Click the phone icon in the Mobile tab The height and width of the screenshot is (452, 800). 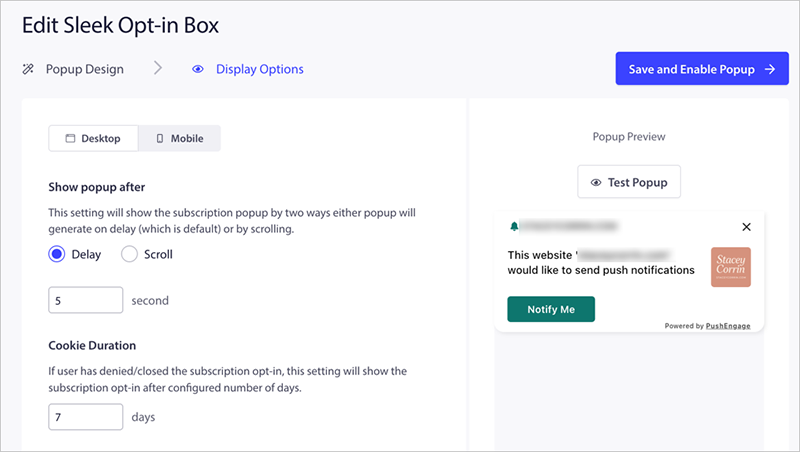(160, 139)
